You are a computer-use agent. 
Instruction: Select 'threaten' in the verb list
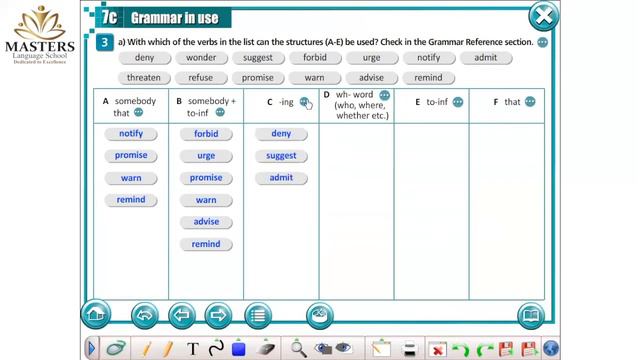[144, 78]
